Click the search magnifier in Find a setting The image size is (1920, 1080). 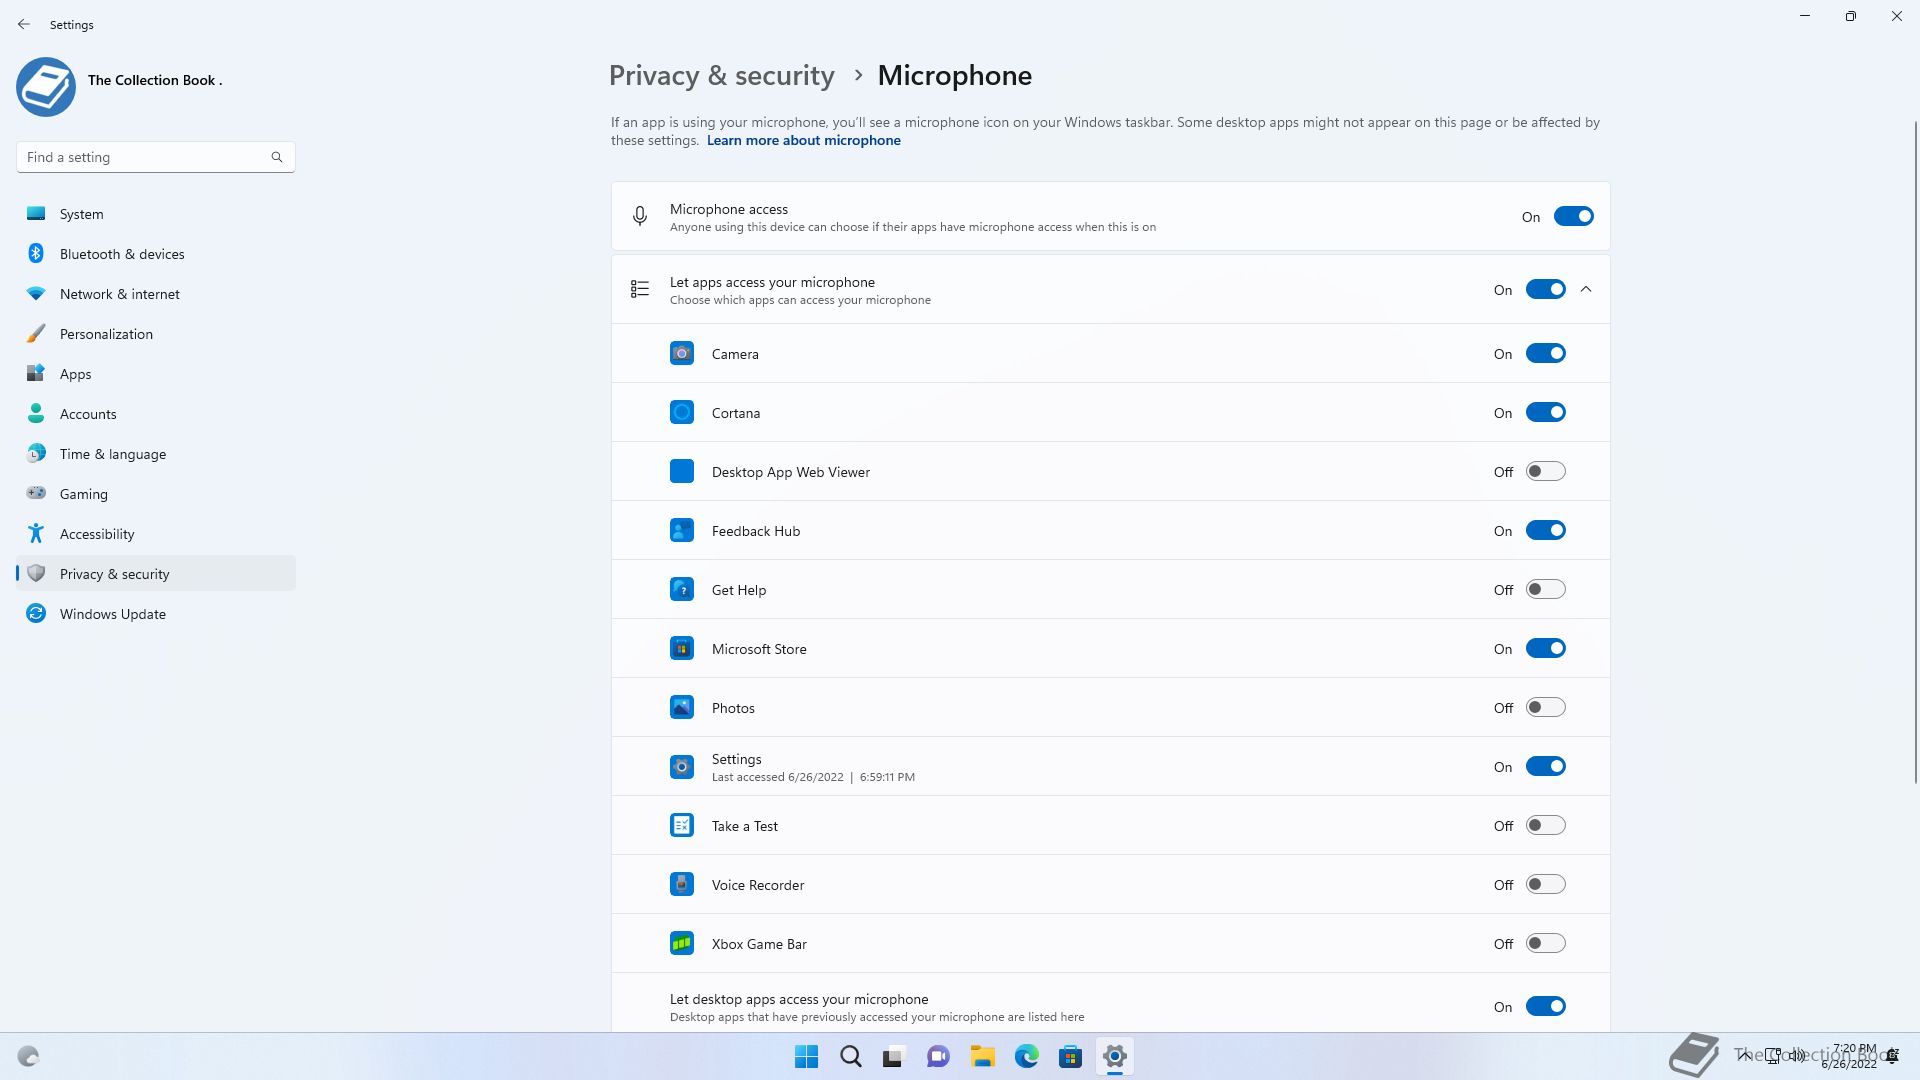click(277, 157)
